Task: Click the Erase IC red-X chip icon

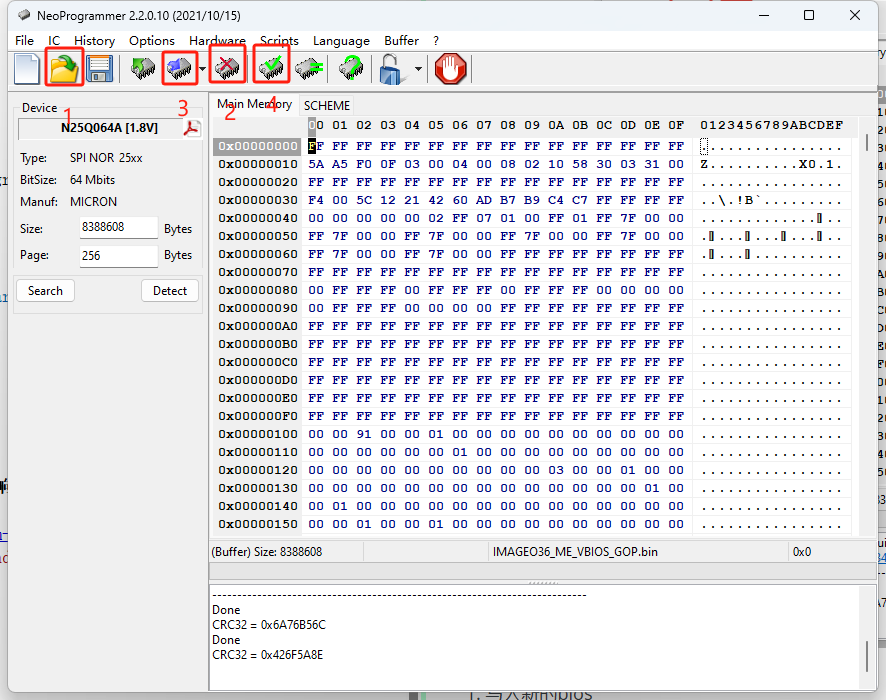Action: [x=229, y=68]
